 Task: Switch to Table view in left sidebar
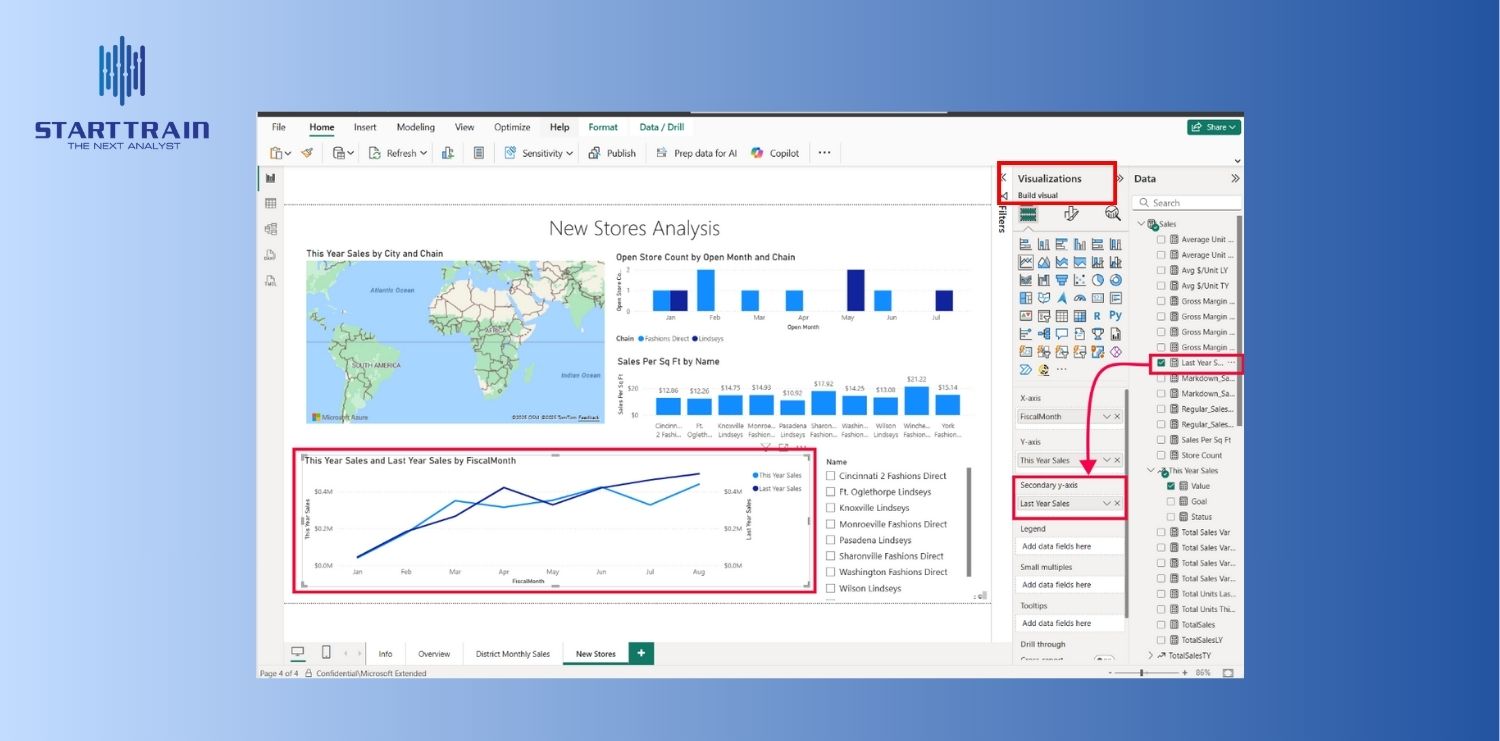click(x=270, y=203)
